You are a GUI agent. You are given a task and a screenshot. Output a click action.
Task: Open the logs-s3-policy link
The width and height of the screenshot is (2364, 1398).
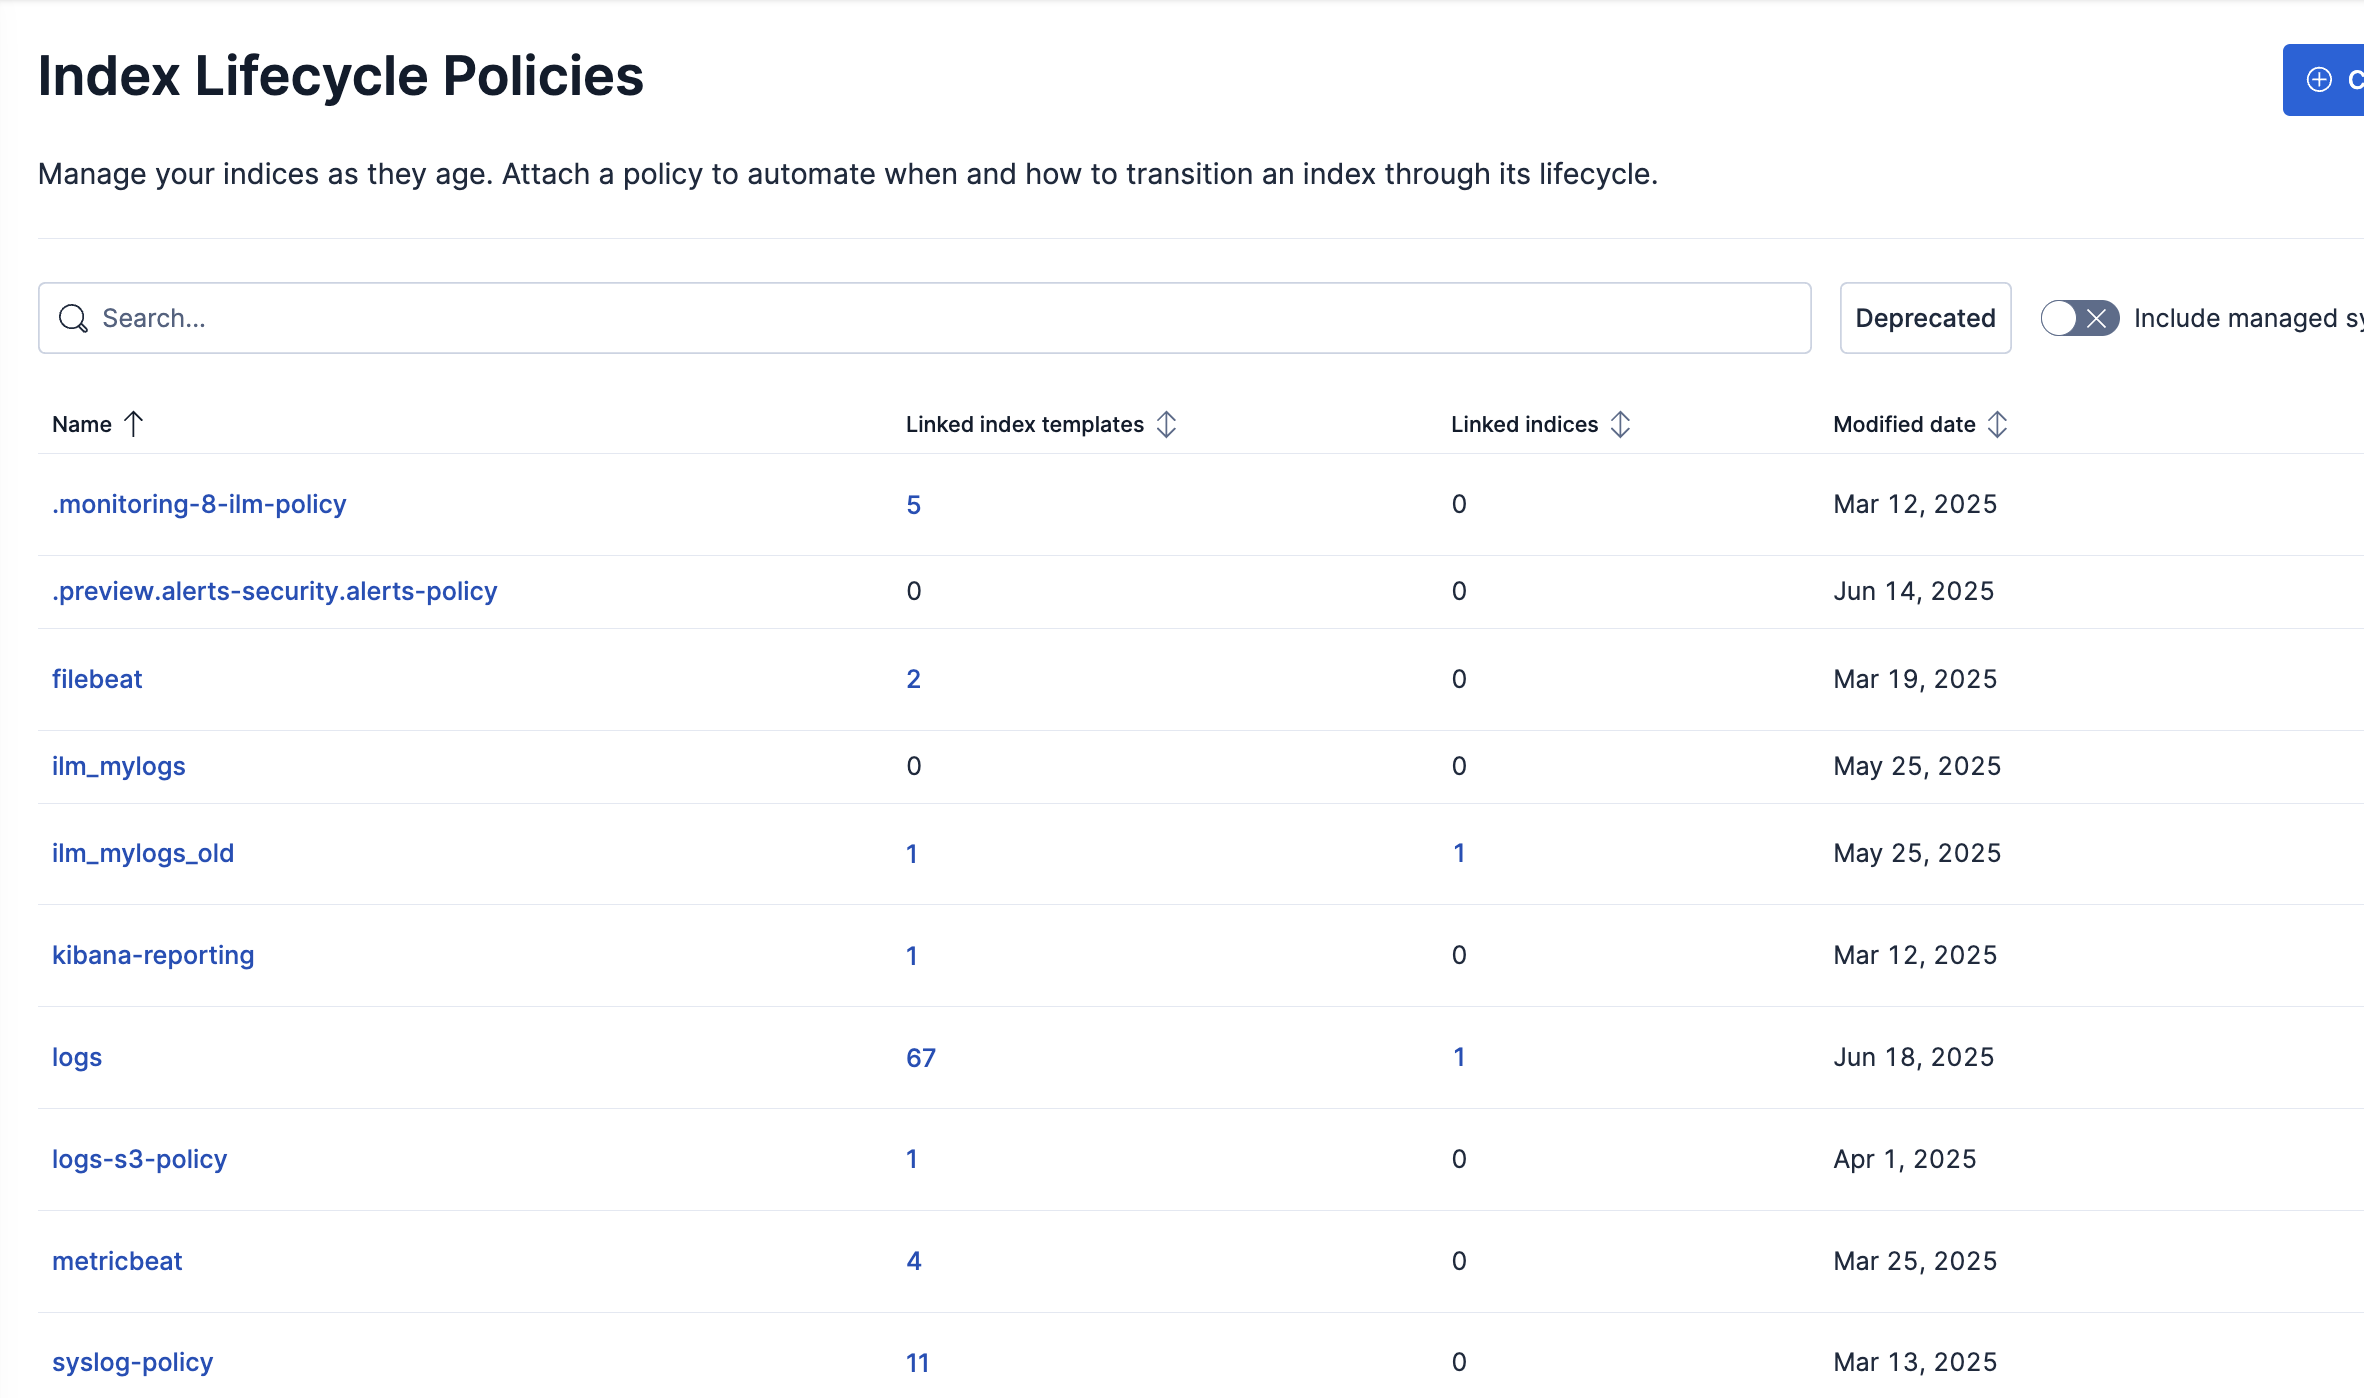[139, 1159]
